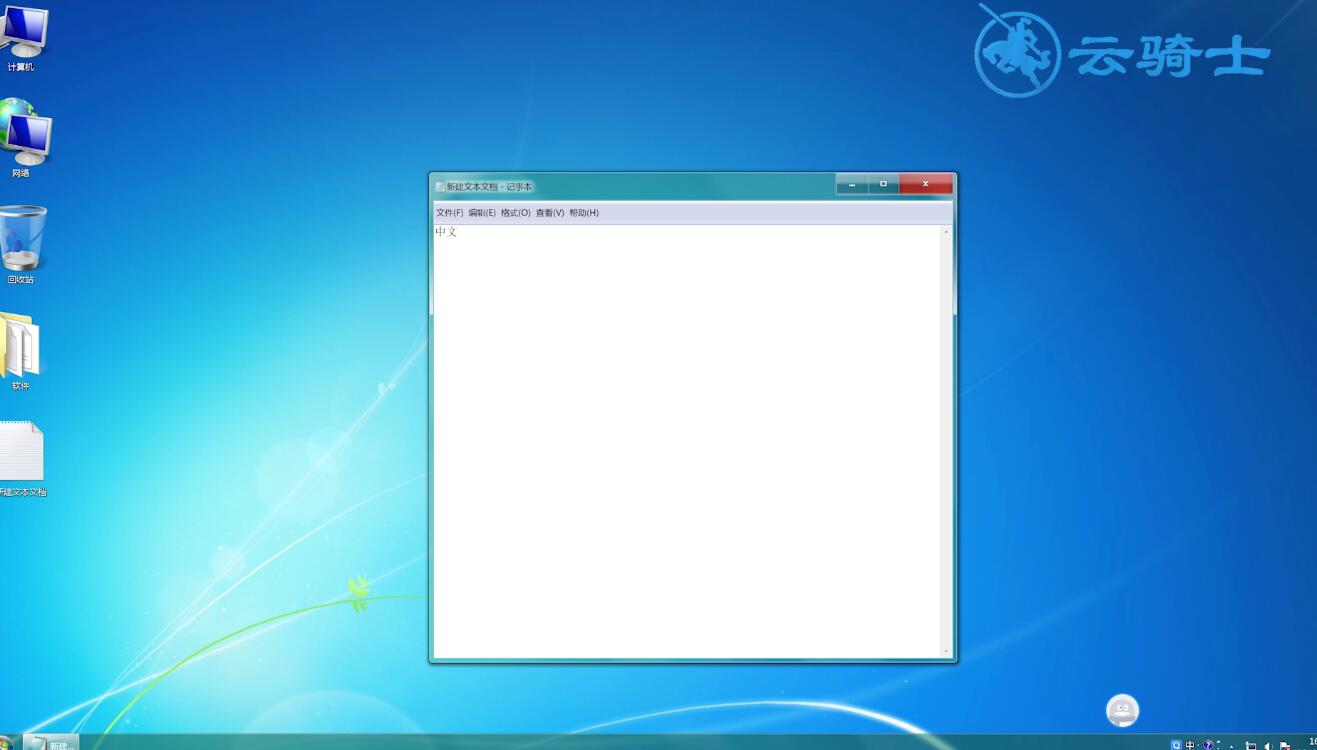The image size is (1317, 750).
Task: Open the 编辑(E) menu
Action: coord(482,213)
